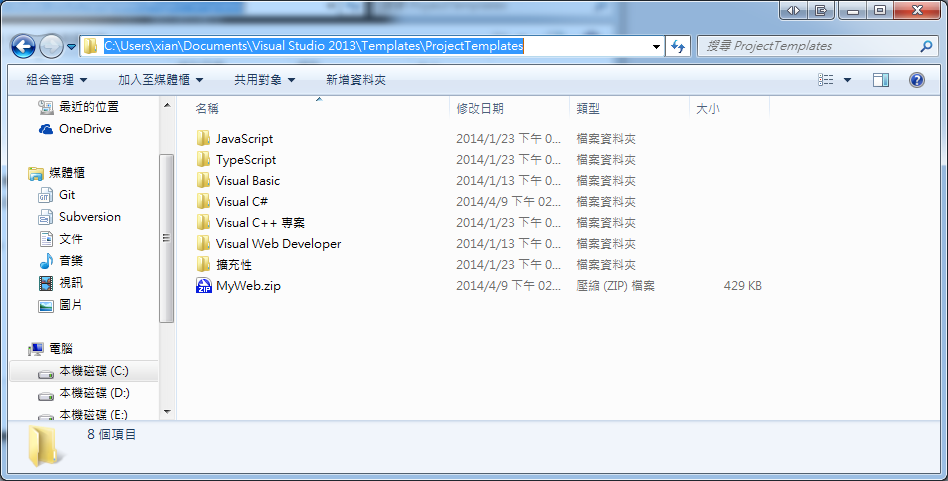Open the 組合管理 menu
Viewport: 948px width, 481px height.
pos(57,80)
